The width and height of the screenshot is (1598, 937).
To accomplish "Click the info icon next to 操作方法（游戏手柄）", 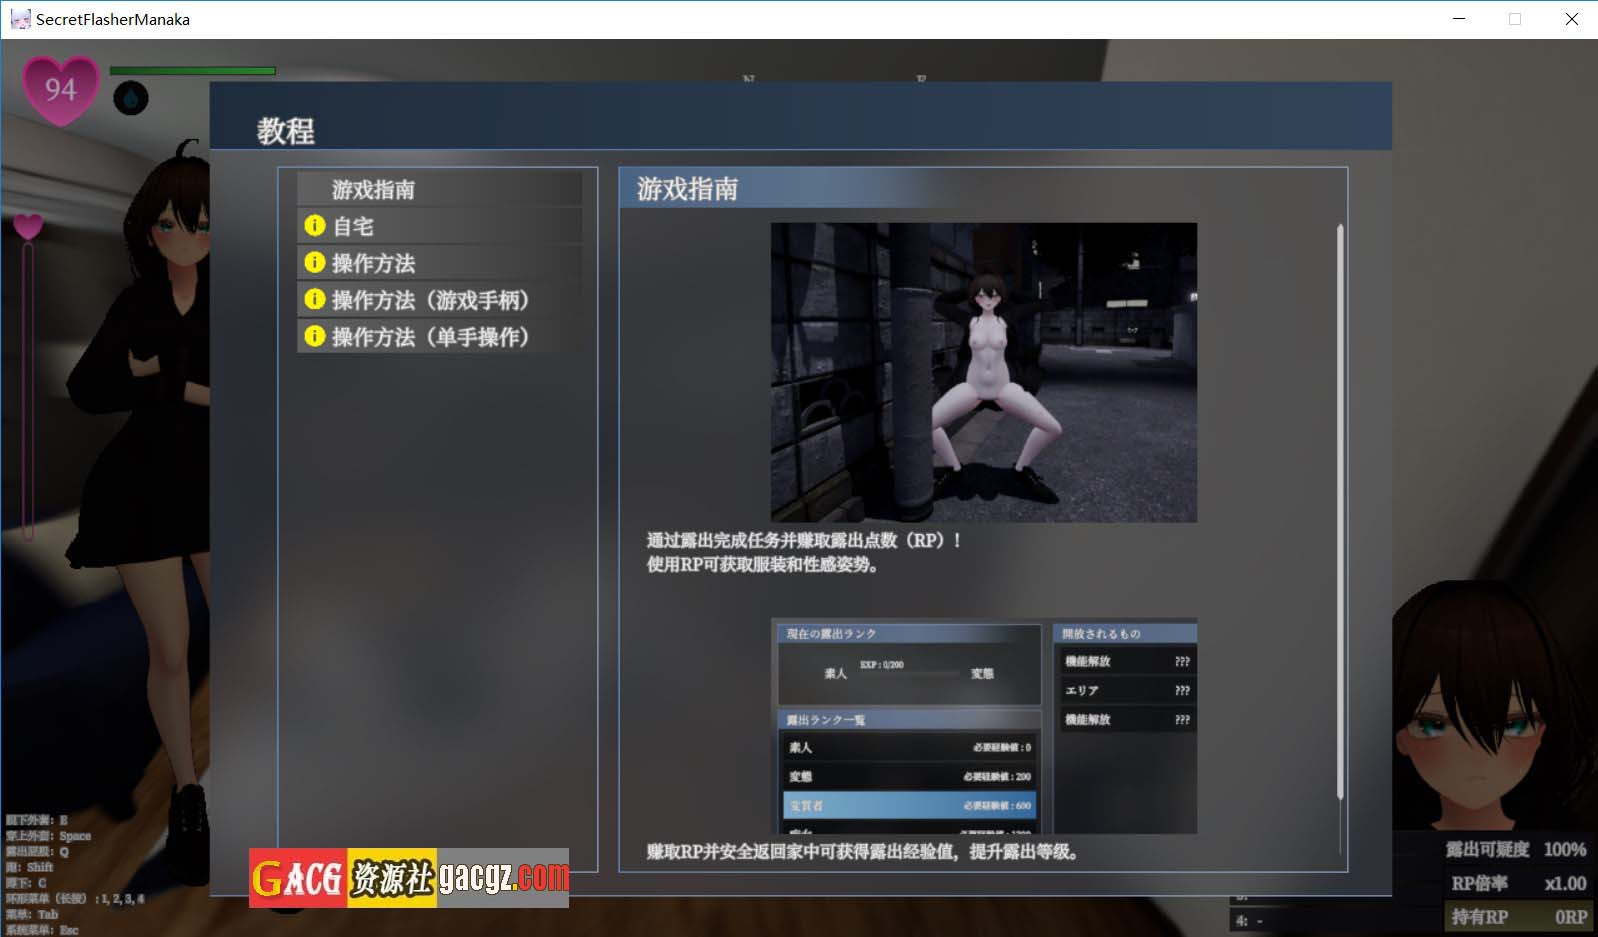I will [315, 299].
